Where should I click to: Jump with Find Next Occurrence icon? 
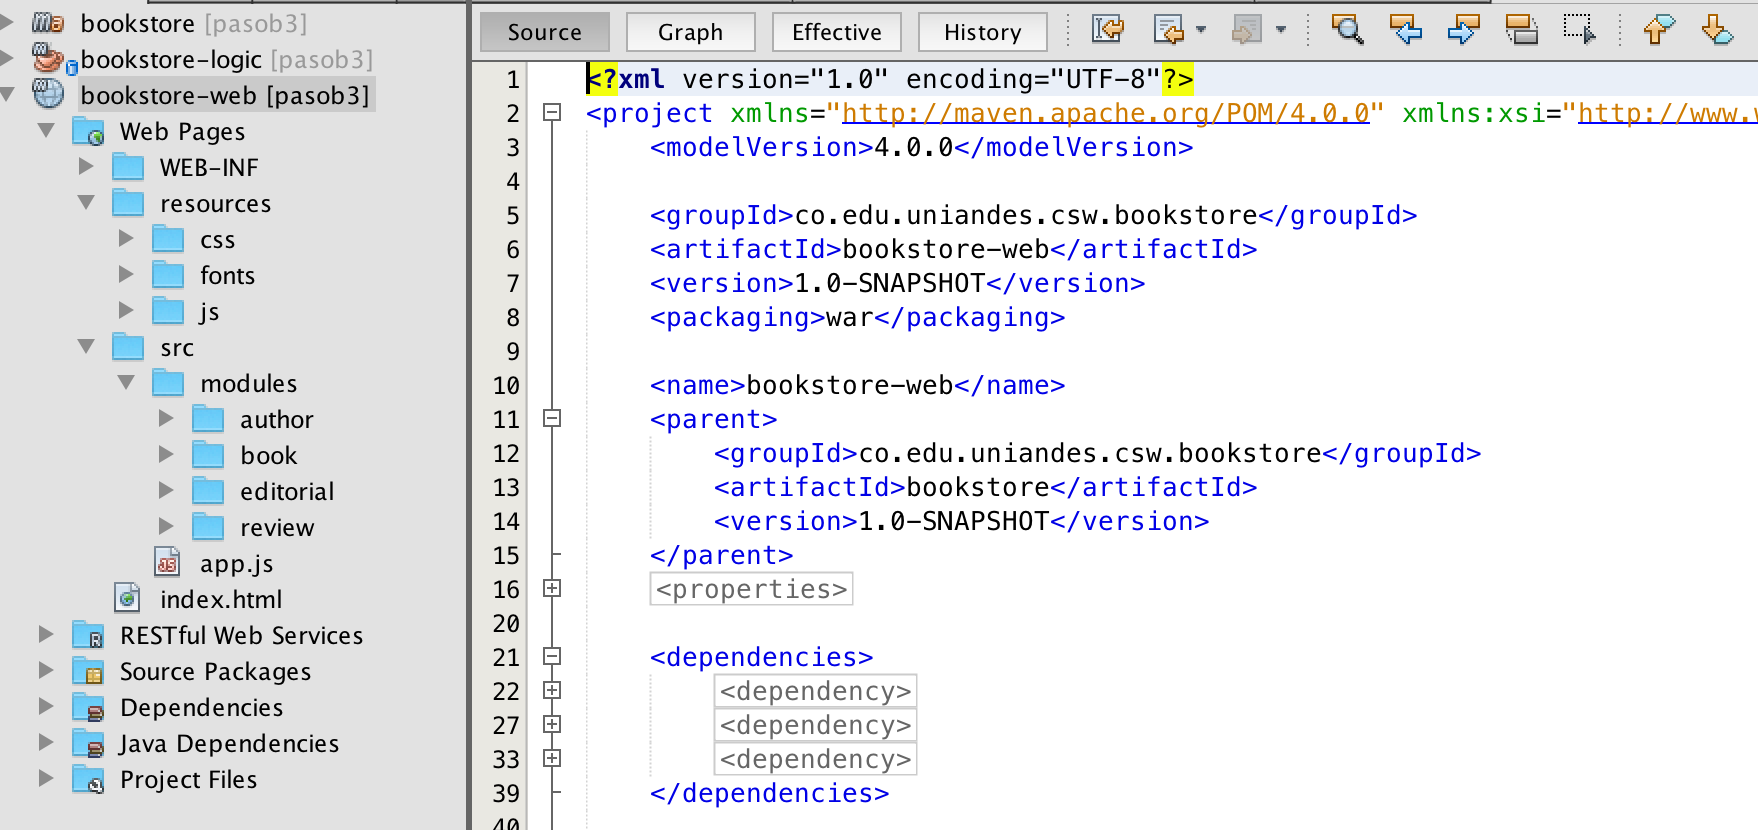(x=1463, y=30)
